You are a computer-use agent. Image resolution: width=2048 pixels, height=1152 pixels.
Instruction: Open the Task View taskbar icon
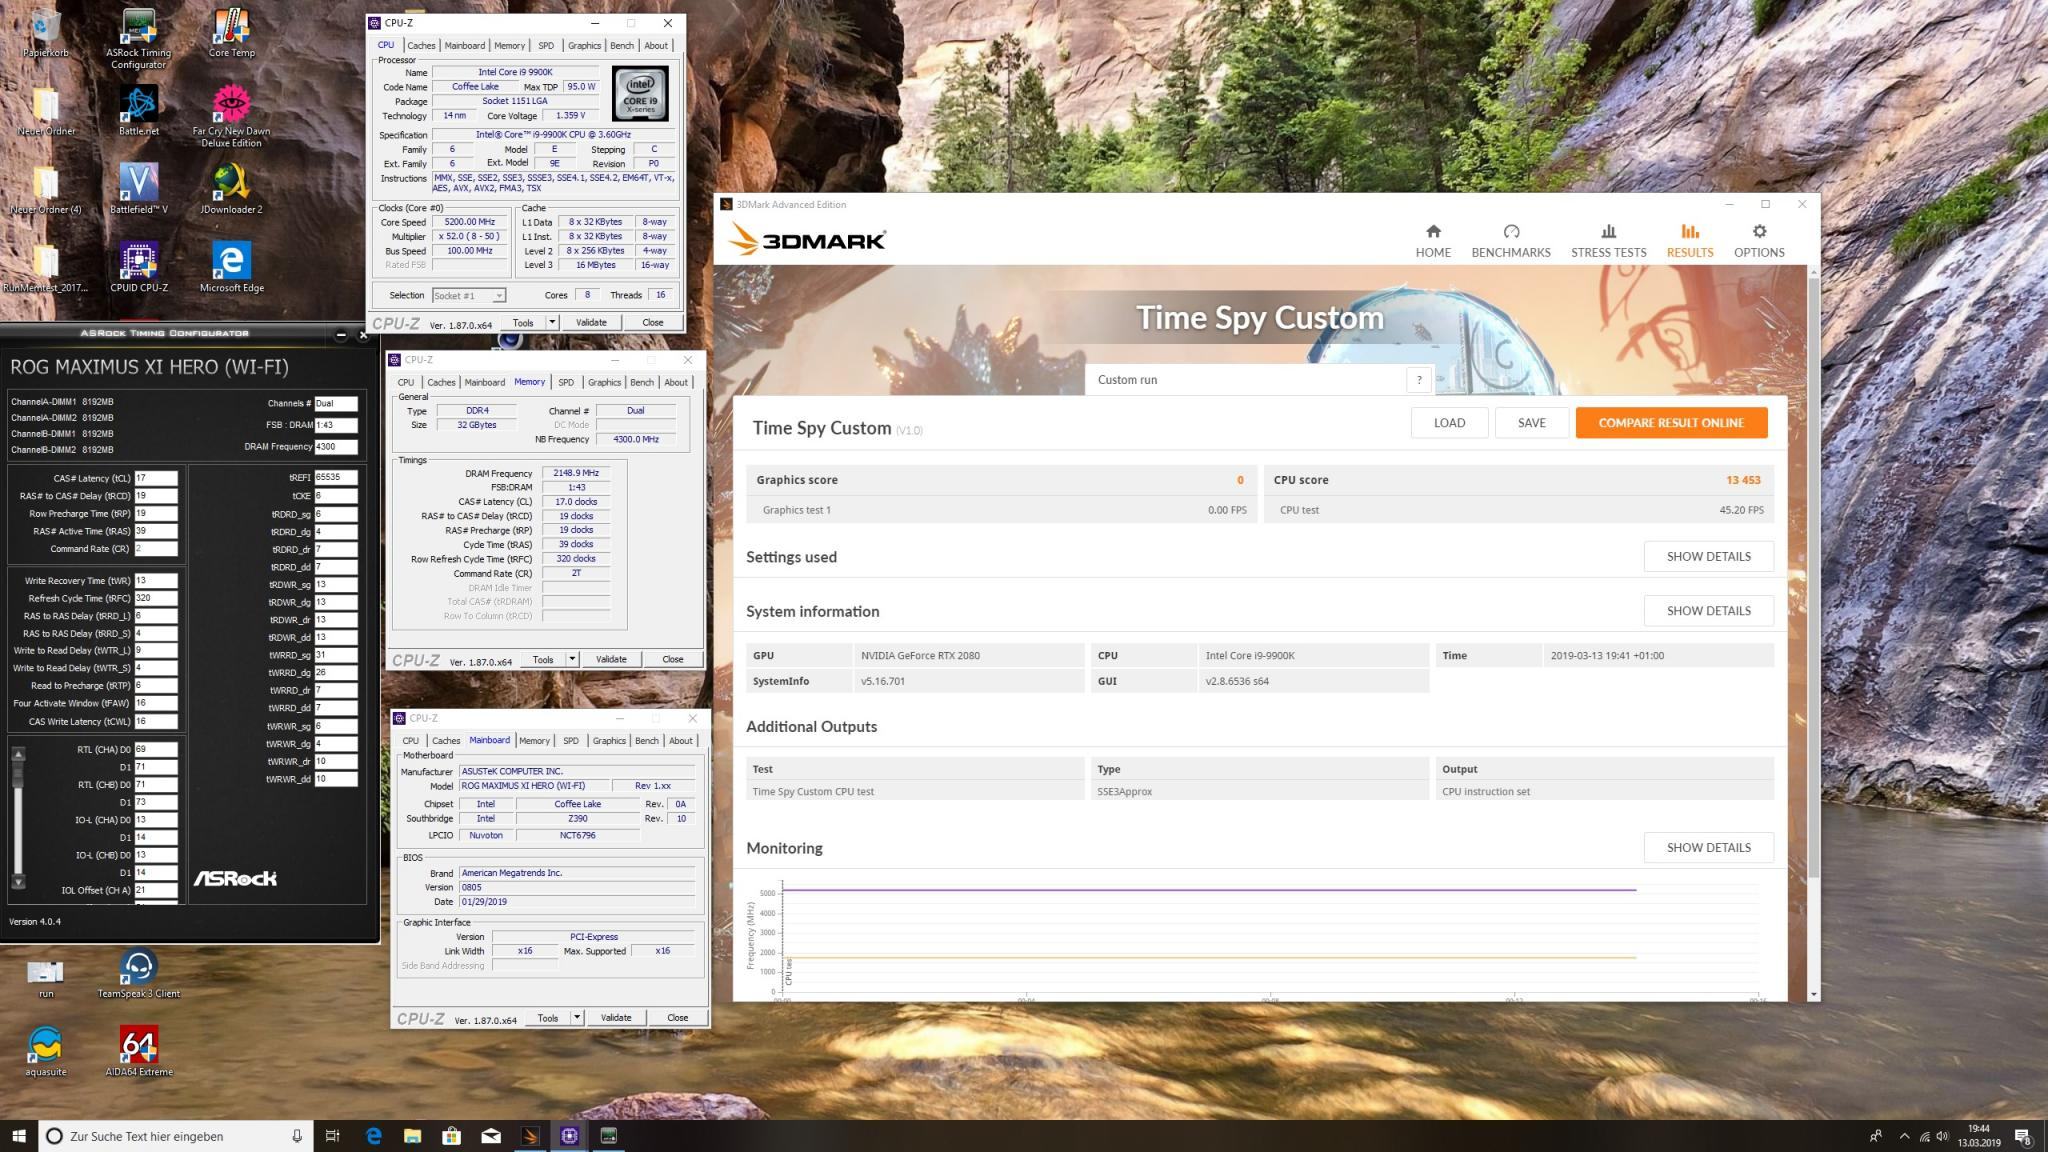[x=333, y=1135]
